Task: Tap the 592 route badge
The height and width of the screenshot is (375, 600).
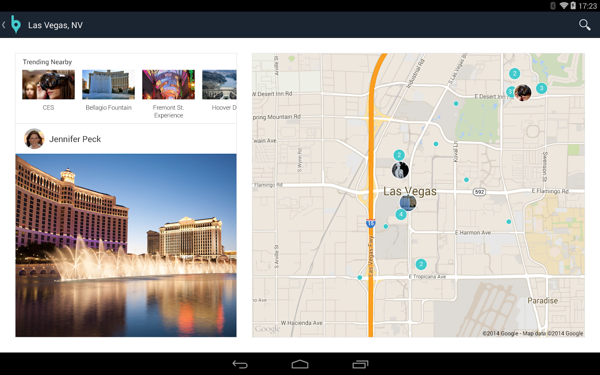Action: click(479, 192)
